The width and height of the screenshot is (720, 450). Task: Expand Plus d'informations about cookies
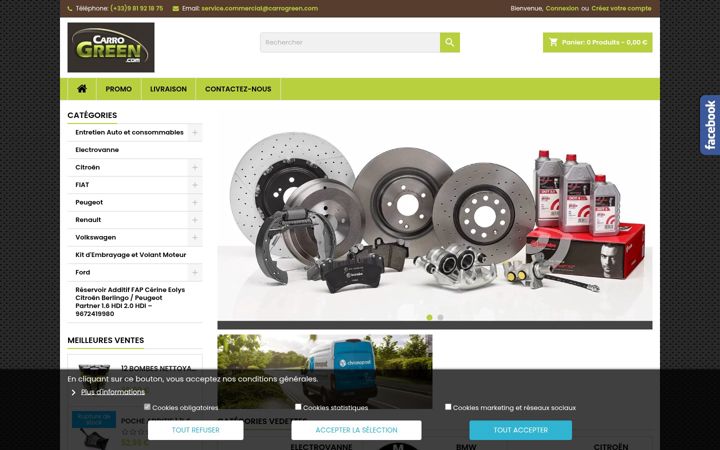click(113, 392)
